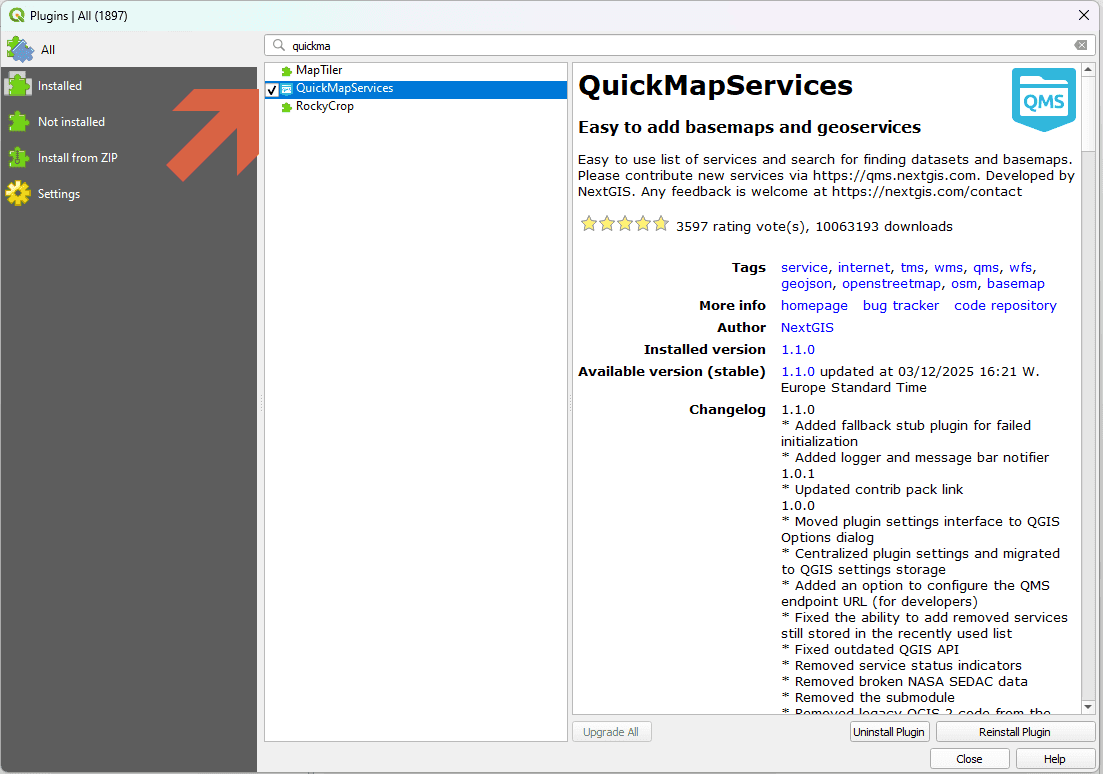The width and height of the screenshot is (1103, 774).
Task: Click the Upgrade All button
Action: 611,732
